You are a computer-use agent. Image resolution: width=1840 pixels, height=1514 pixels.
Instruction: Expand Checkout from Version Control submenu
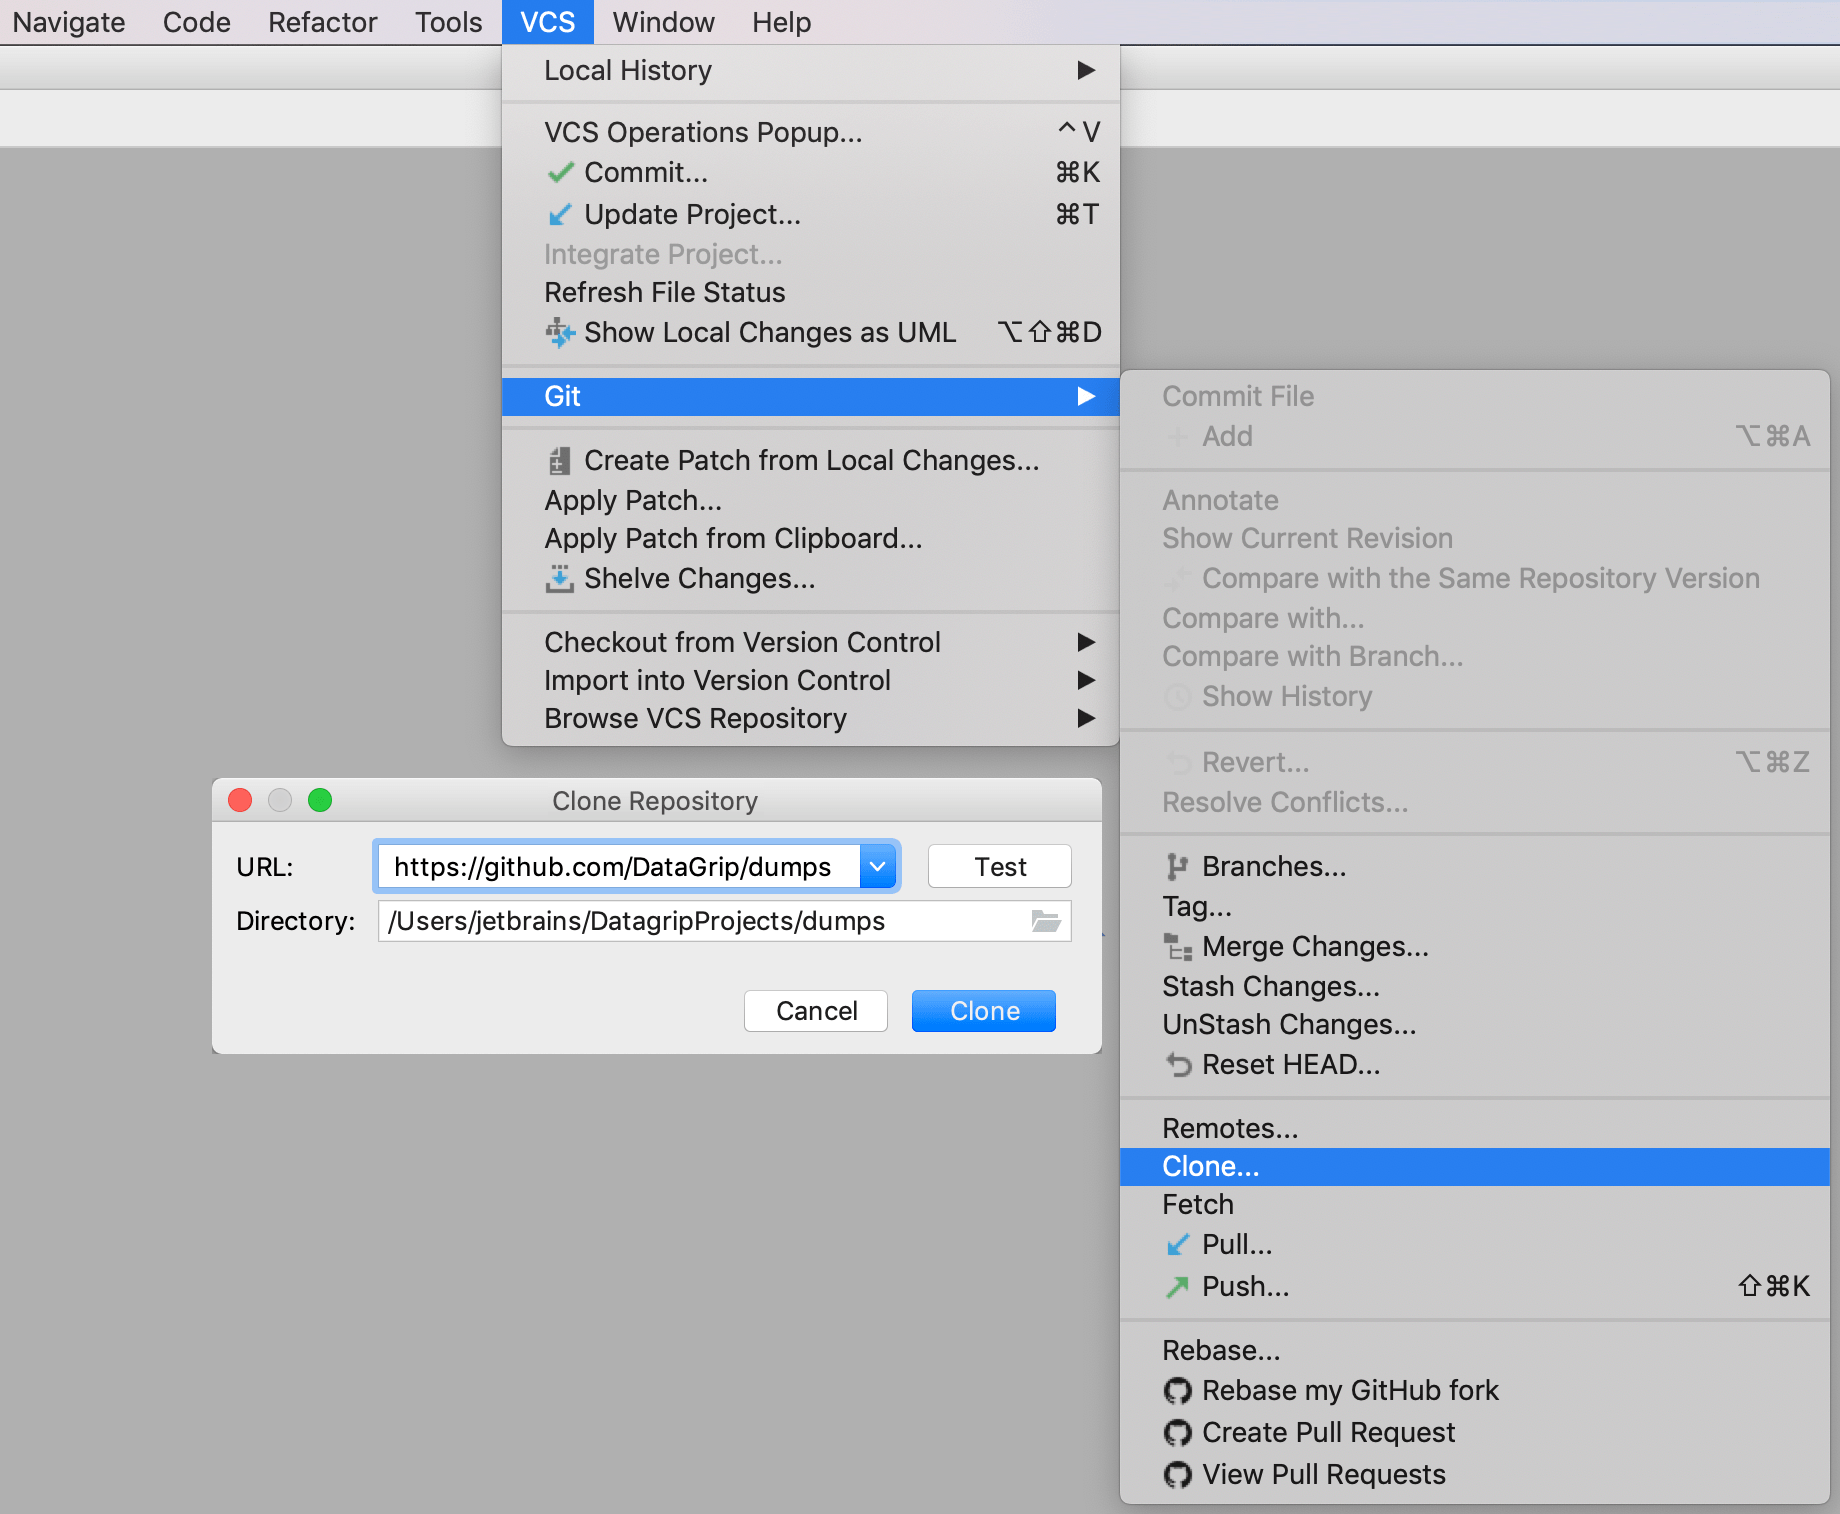tap(811, 642)
